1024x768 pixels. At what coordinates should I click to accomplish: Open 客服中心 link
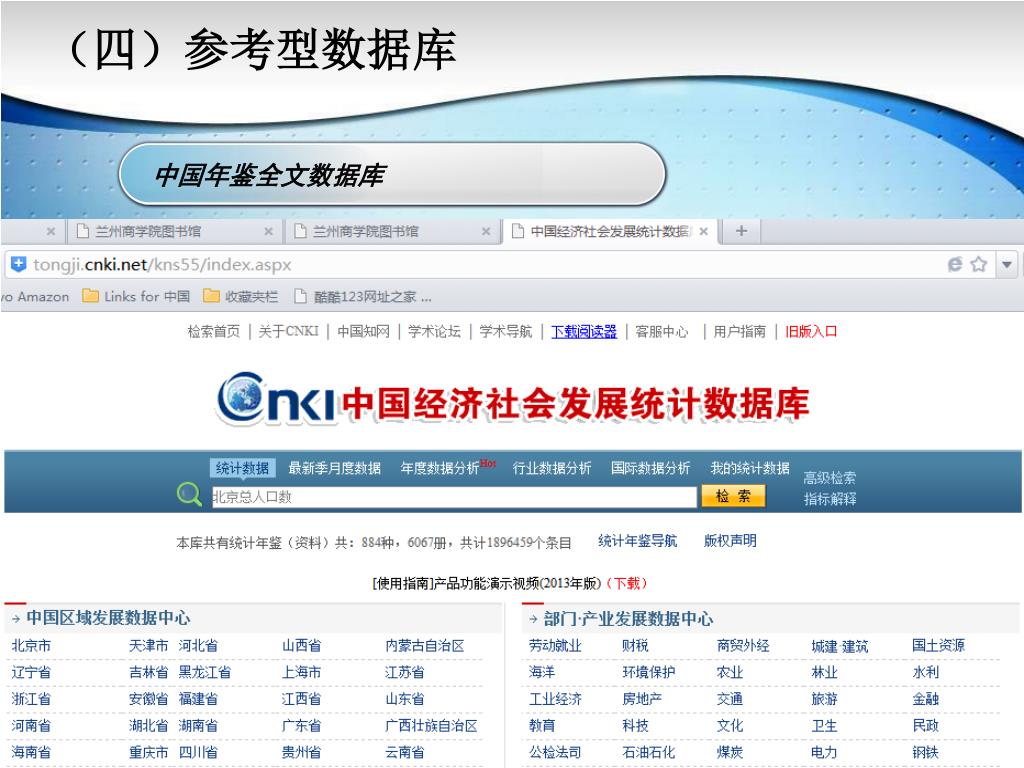click(x=662, y=332)
